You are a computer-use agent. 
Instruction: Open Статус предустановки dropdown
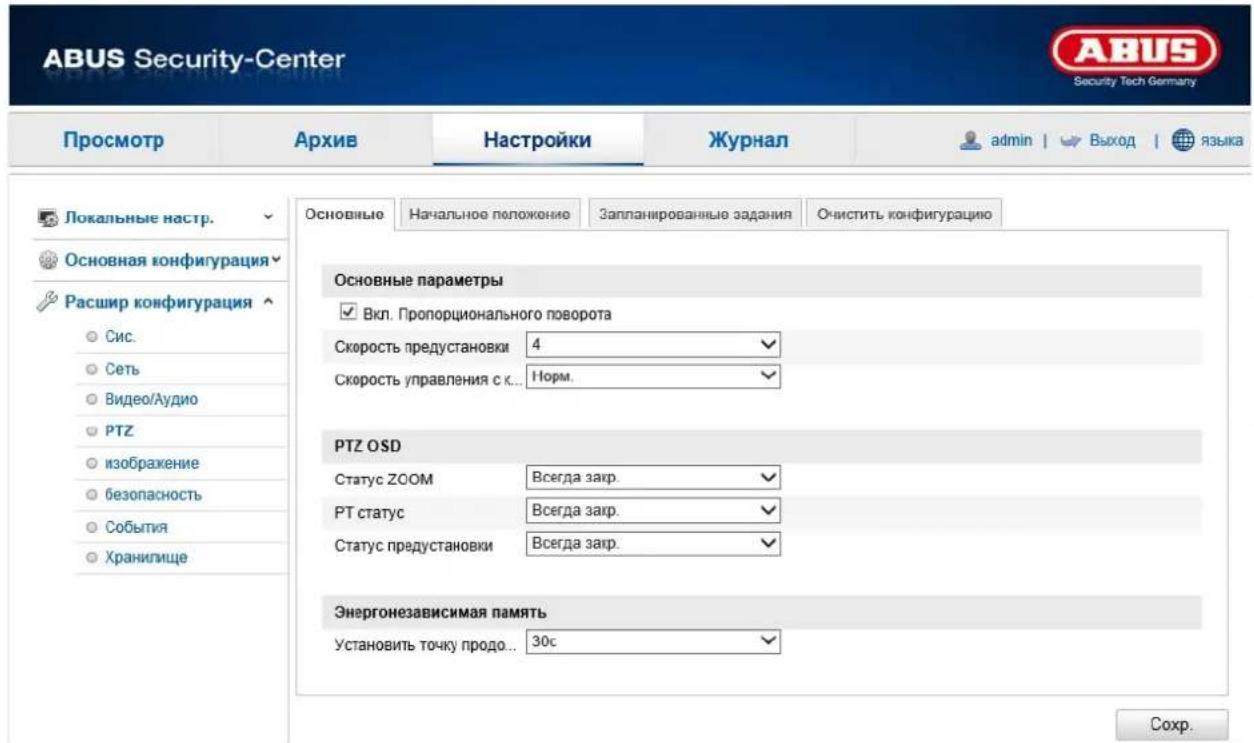tap(652, 543)
